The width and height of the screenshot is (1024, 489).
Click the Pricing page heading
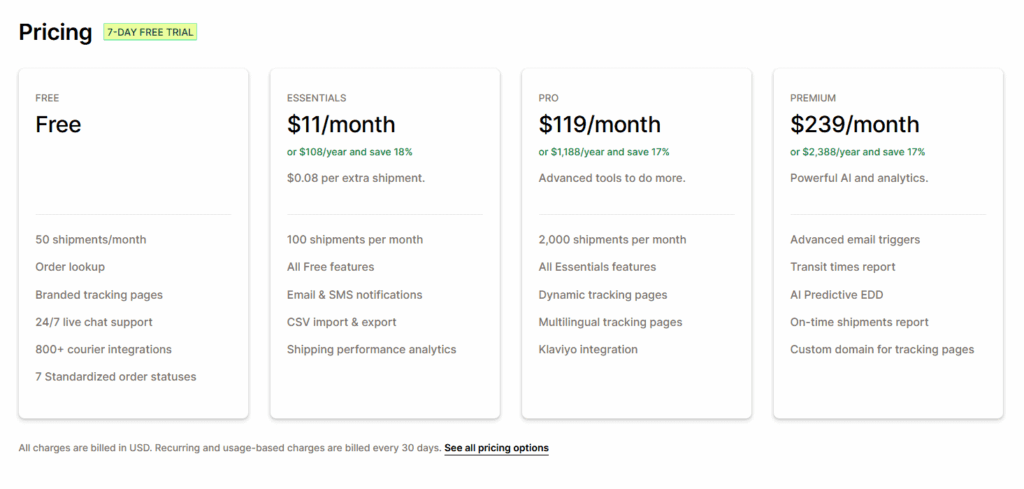pos(56,32)
